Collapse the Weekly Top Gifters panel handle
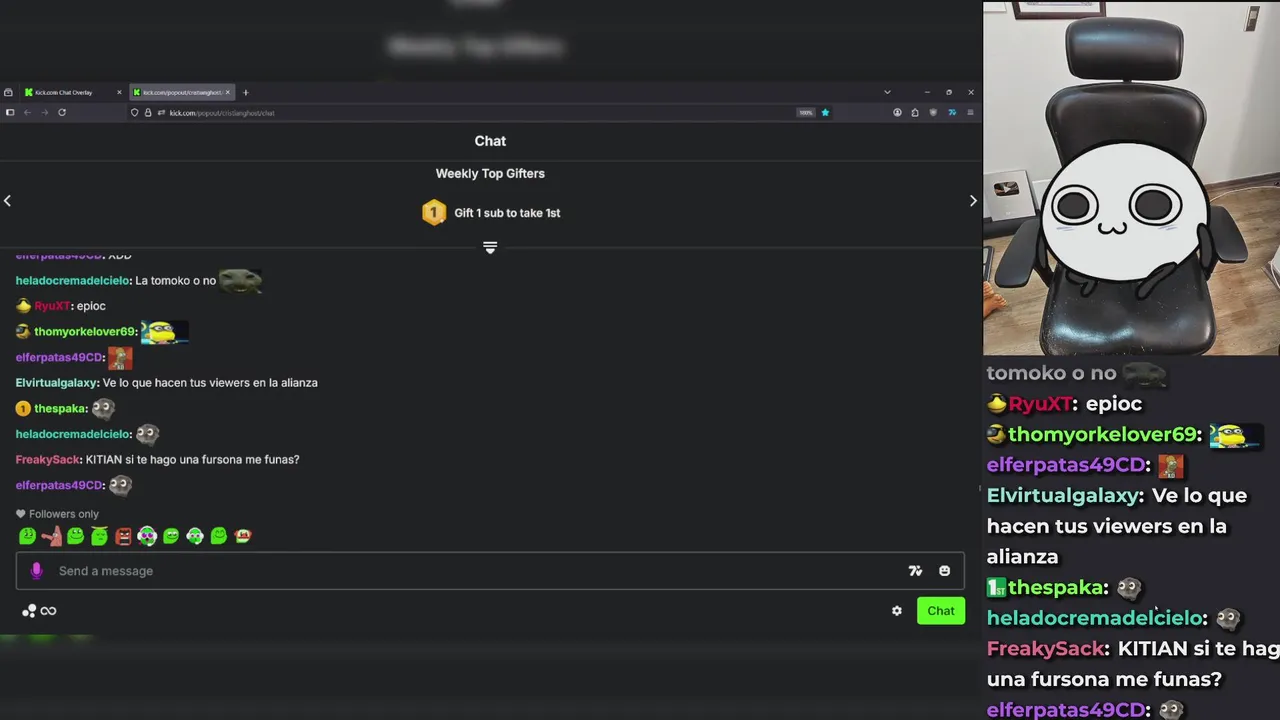Viewport: 1280px width, 720px height. coord(490,247)
